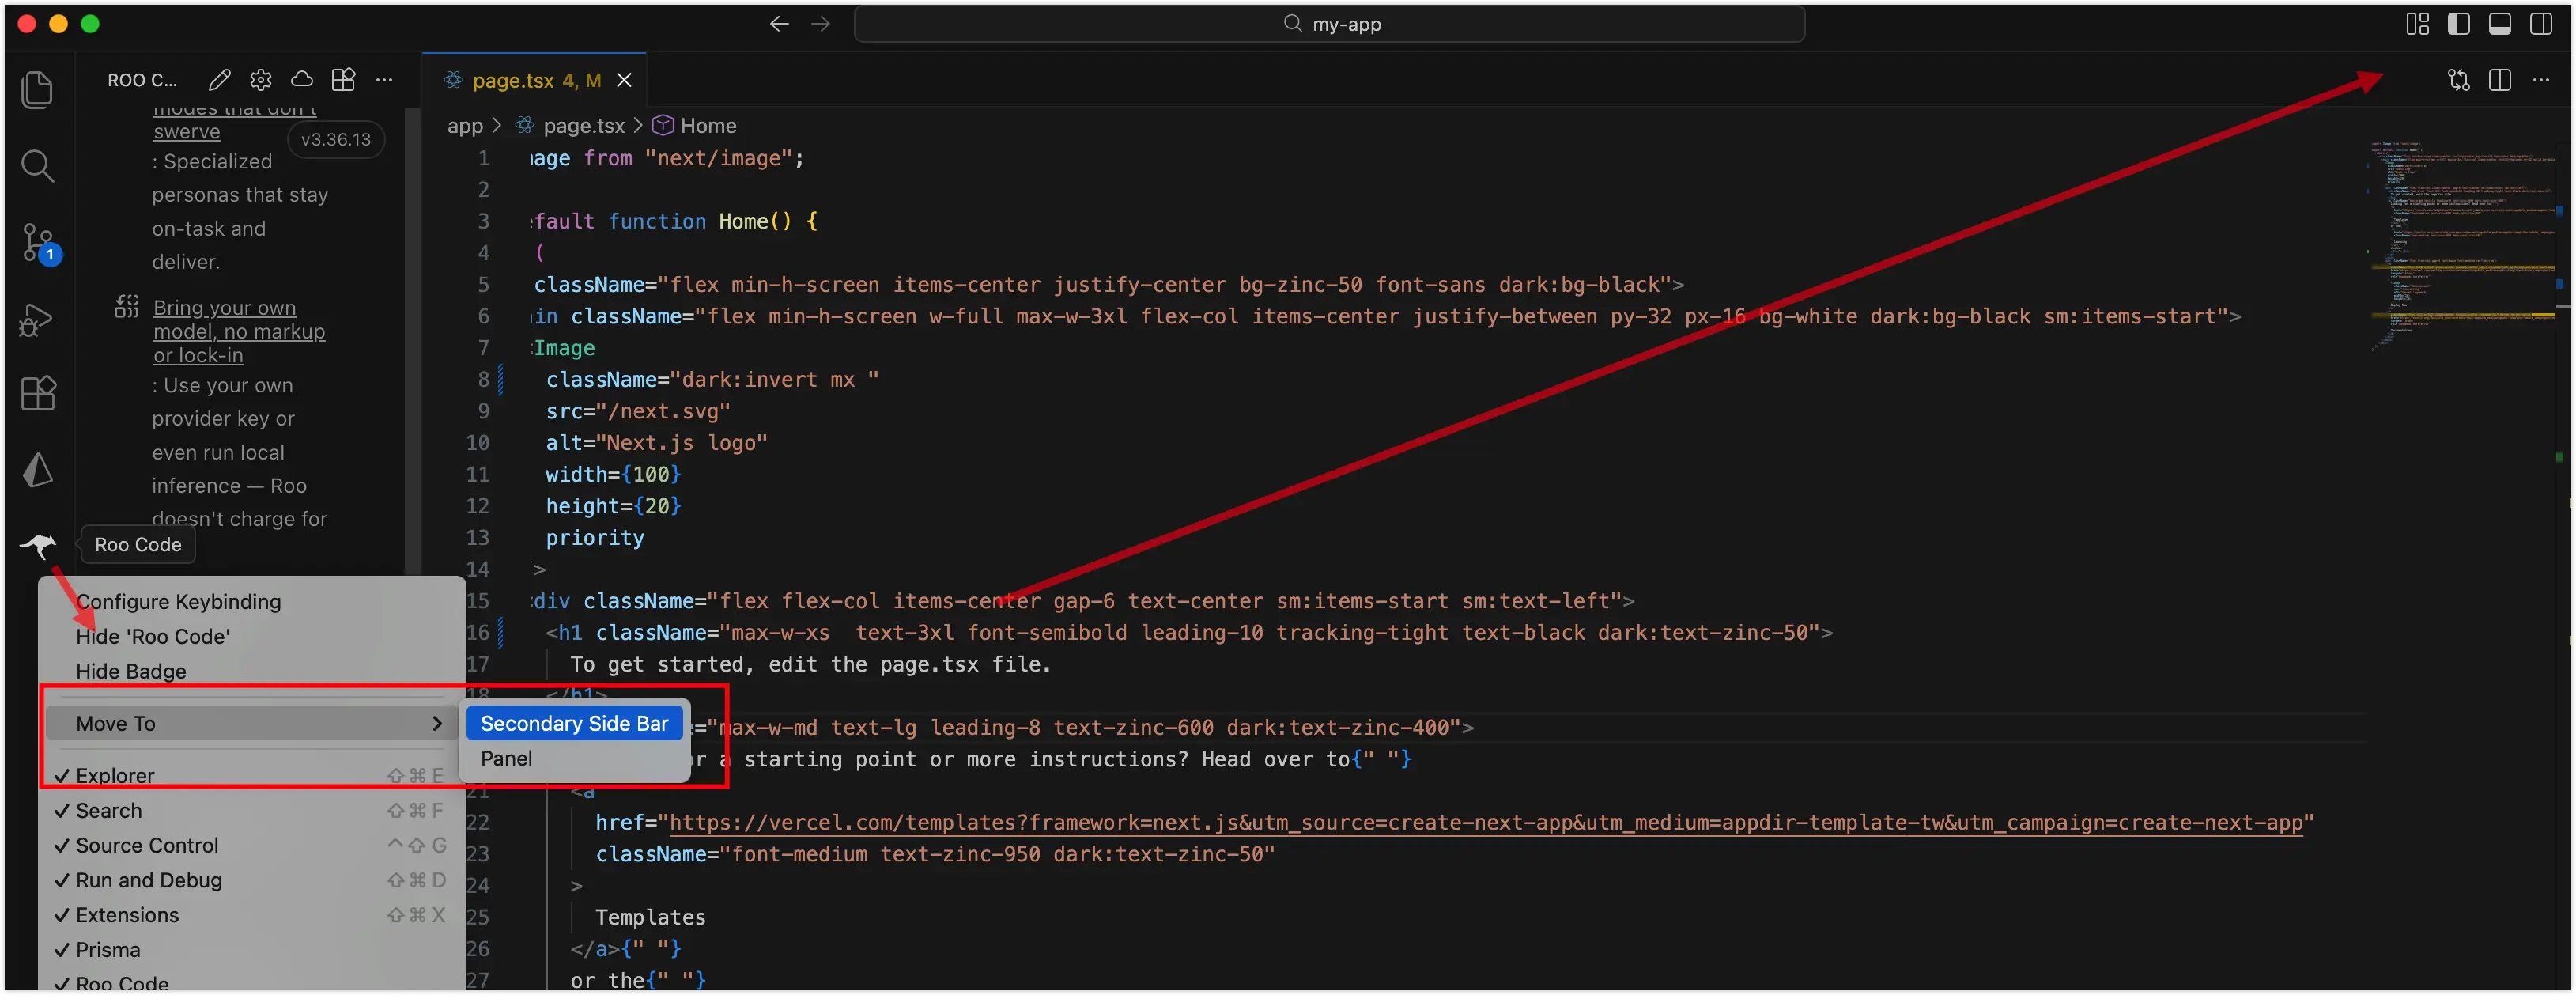The width and height of the screenshot is (2576, 995).
Task: Choose Panel in Move To submenu
Action: pyautogui.click(x=506, y=758)
